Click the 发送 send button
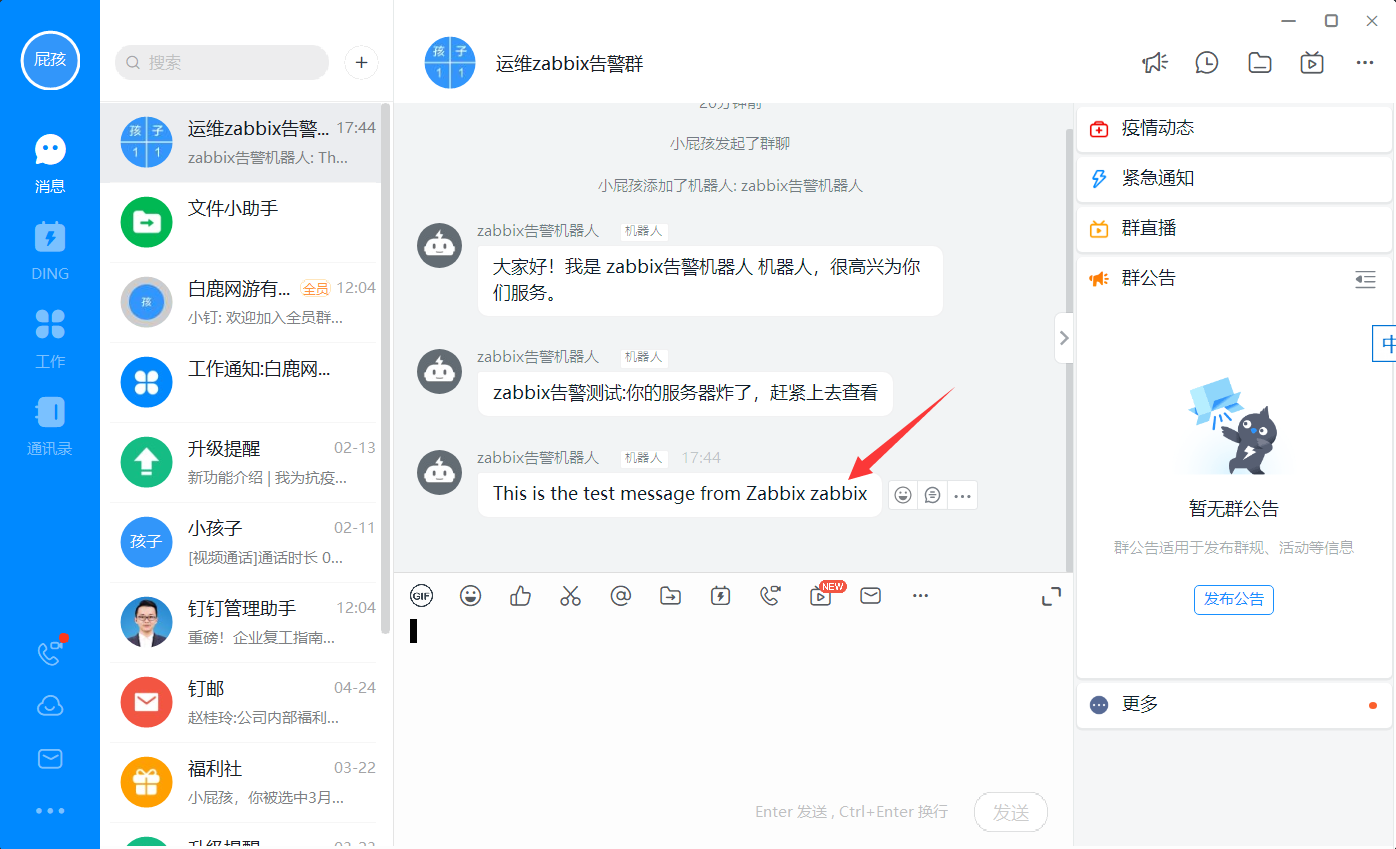 1011,813
